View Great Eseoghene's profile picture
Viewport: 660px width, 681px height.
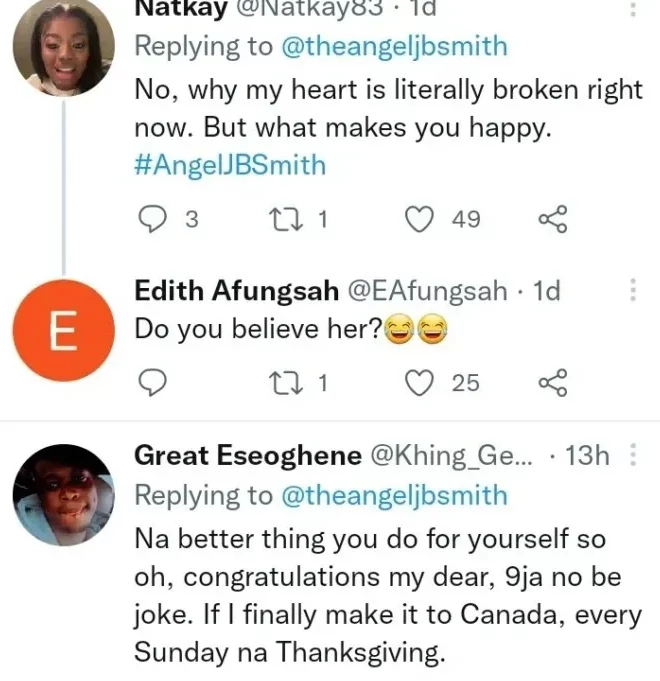point(63,496)
